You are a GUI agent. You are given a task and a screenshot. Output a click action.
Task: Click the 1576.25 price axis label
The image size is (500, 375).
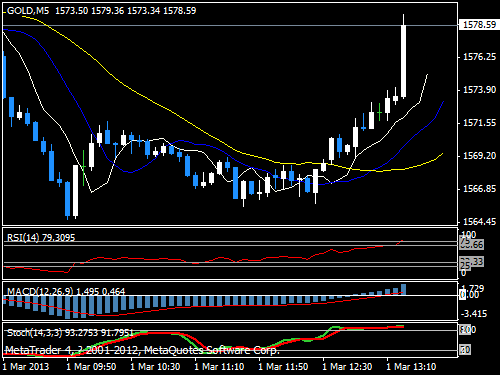click(480, 57)
